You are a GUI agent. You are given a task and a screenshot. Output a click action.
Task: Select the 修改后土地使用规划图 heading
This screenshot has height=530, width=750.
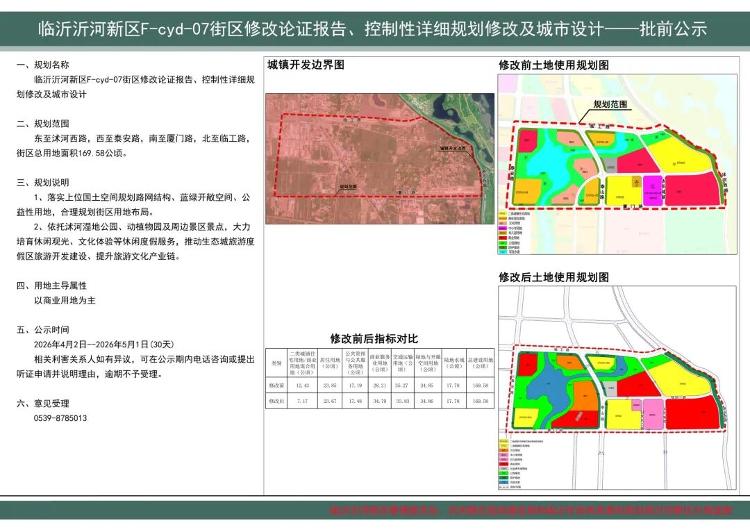553,277
